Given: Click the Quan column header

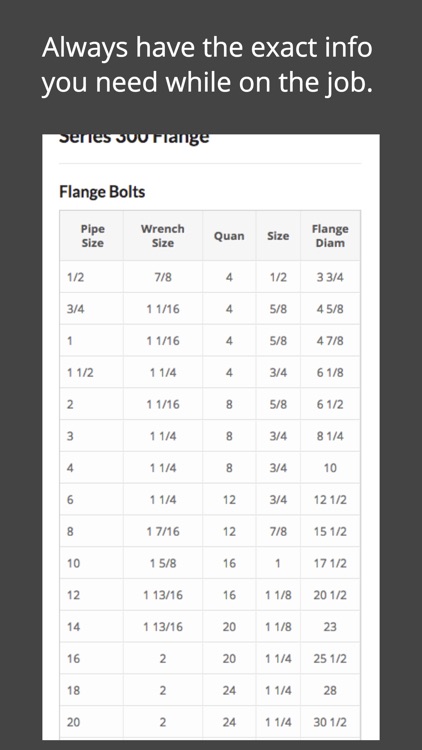Looking at the screenshot, I should pos(229,236).
